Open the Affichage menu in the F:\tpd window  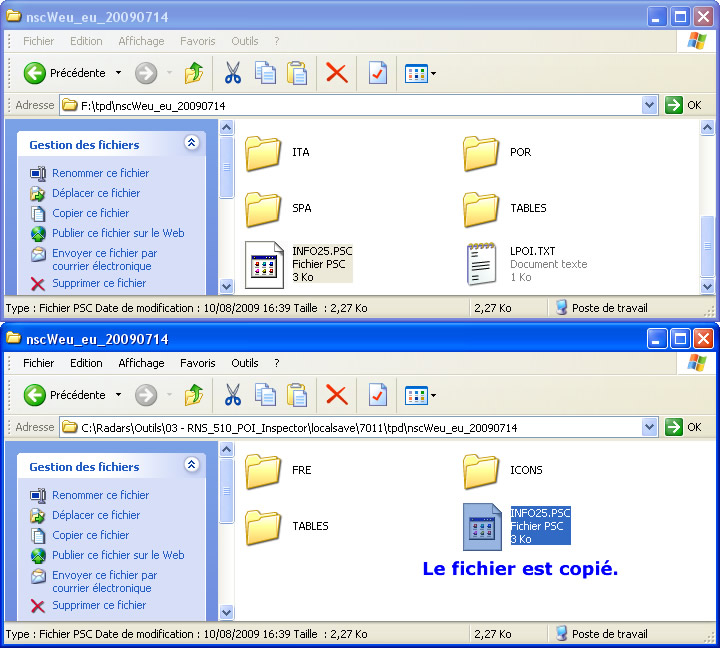pyautogui.click(x=141, y=41)
